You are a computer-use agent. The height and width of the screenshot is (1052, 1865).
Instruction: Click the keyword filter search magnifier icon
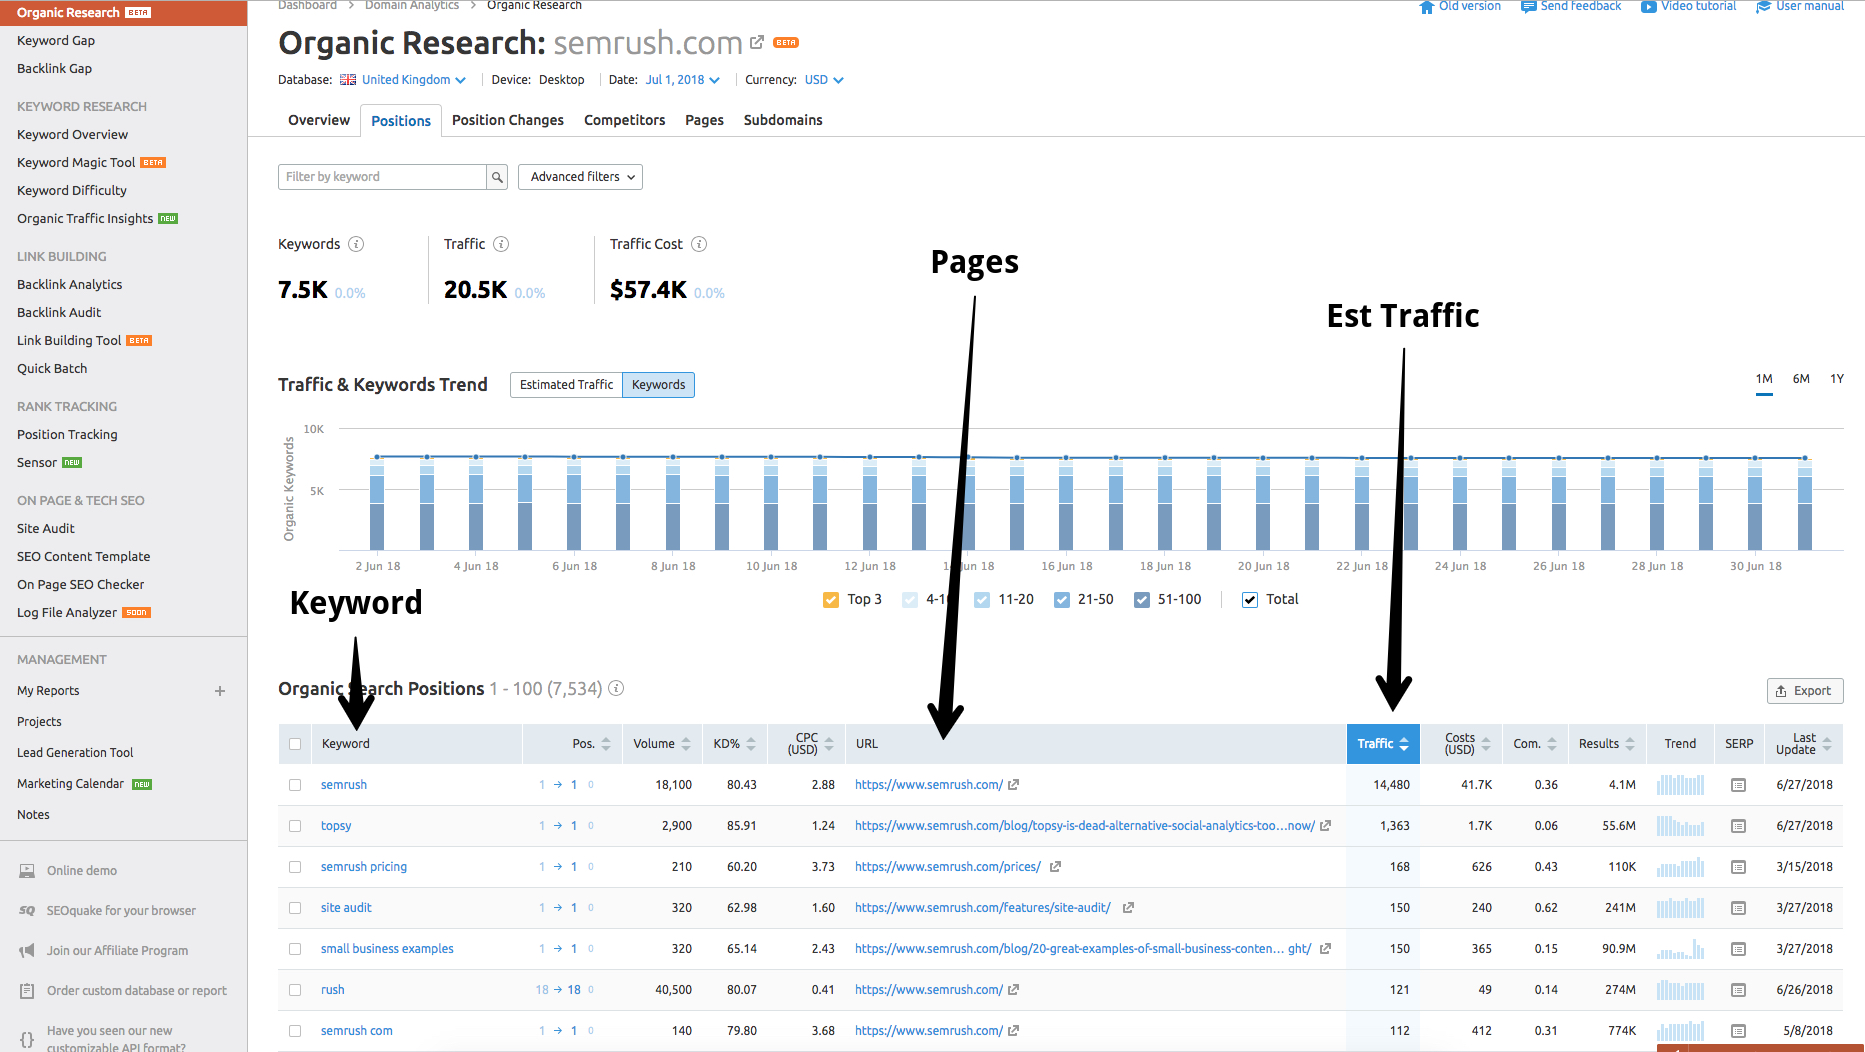497,177
